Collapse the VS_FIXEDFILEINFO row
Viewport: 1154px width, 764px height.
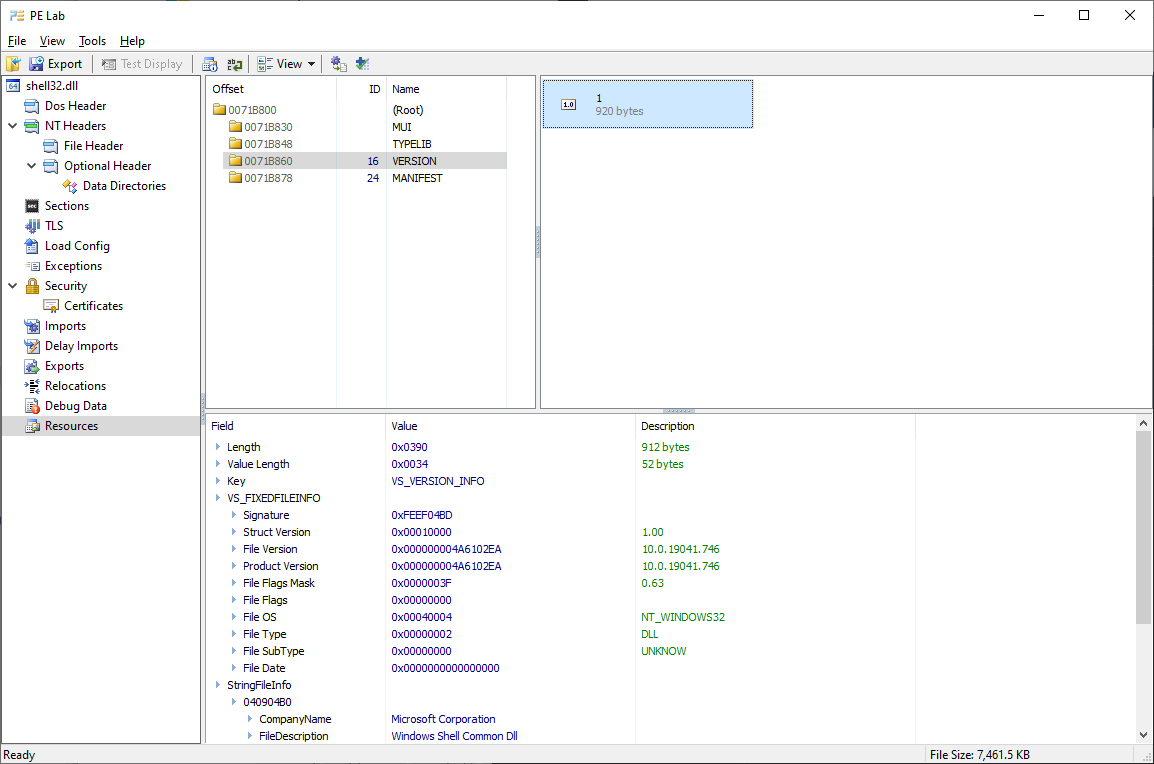[x=218, y=498]
